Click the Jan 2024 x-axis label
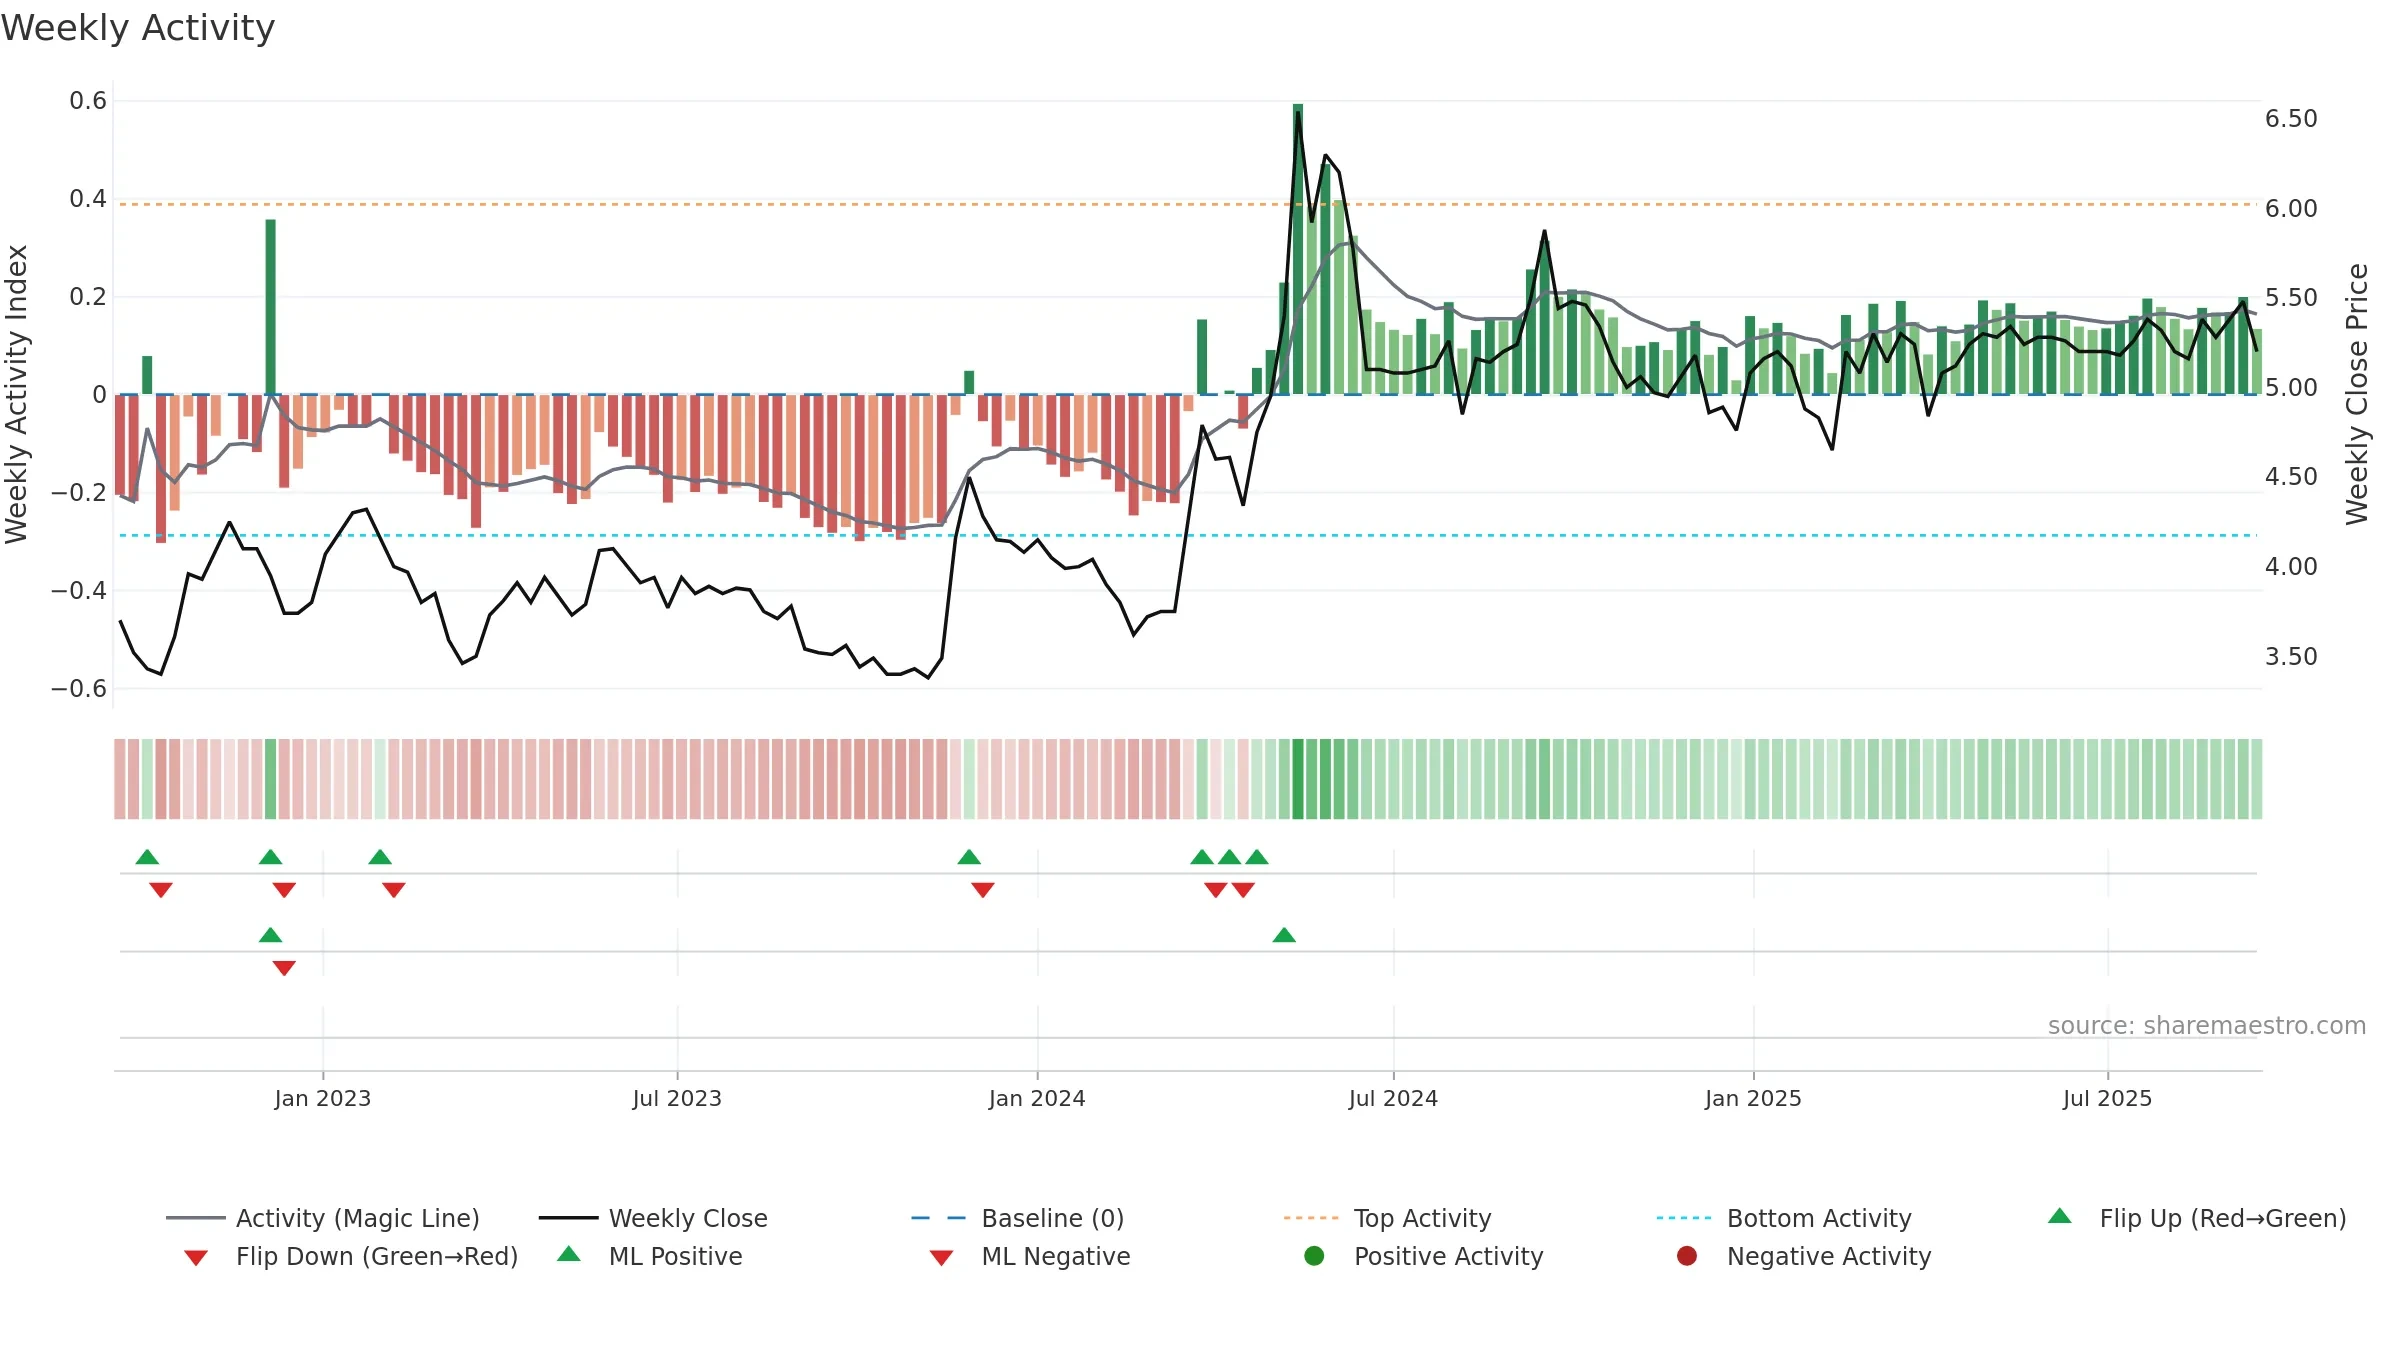Screen dimensions: 2400x1350 click(x=1037, y=1098)
